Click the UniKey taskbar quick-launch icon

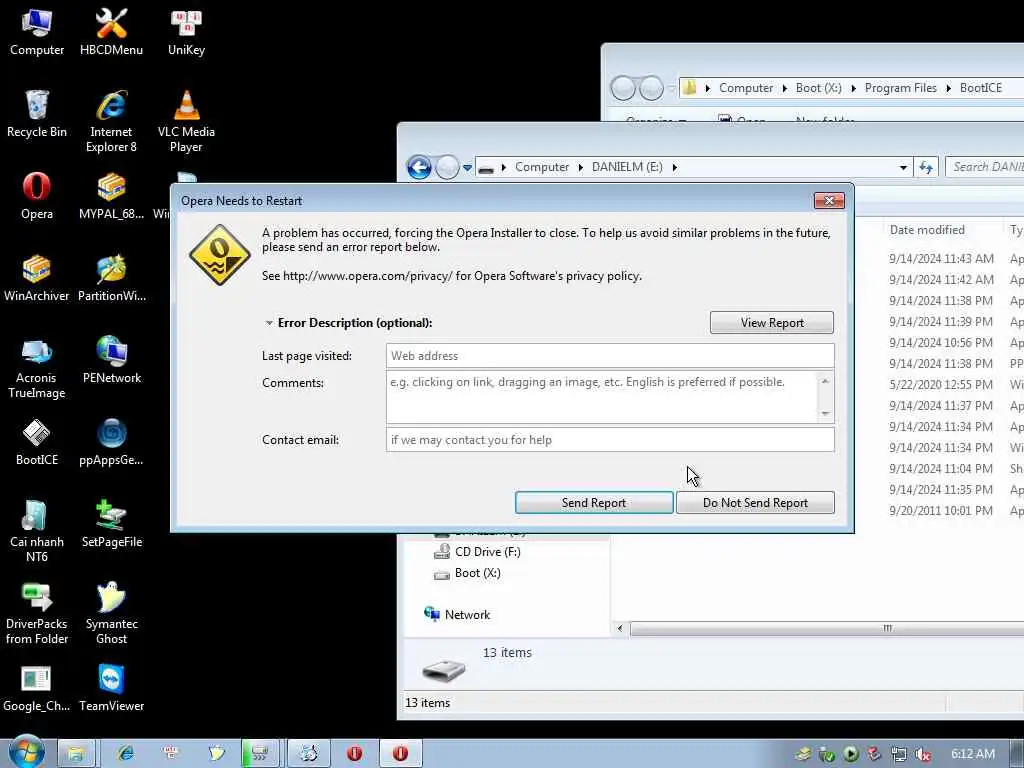[171, 753]
